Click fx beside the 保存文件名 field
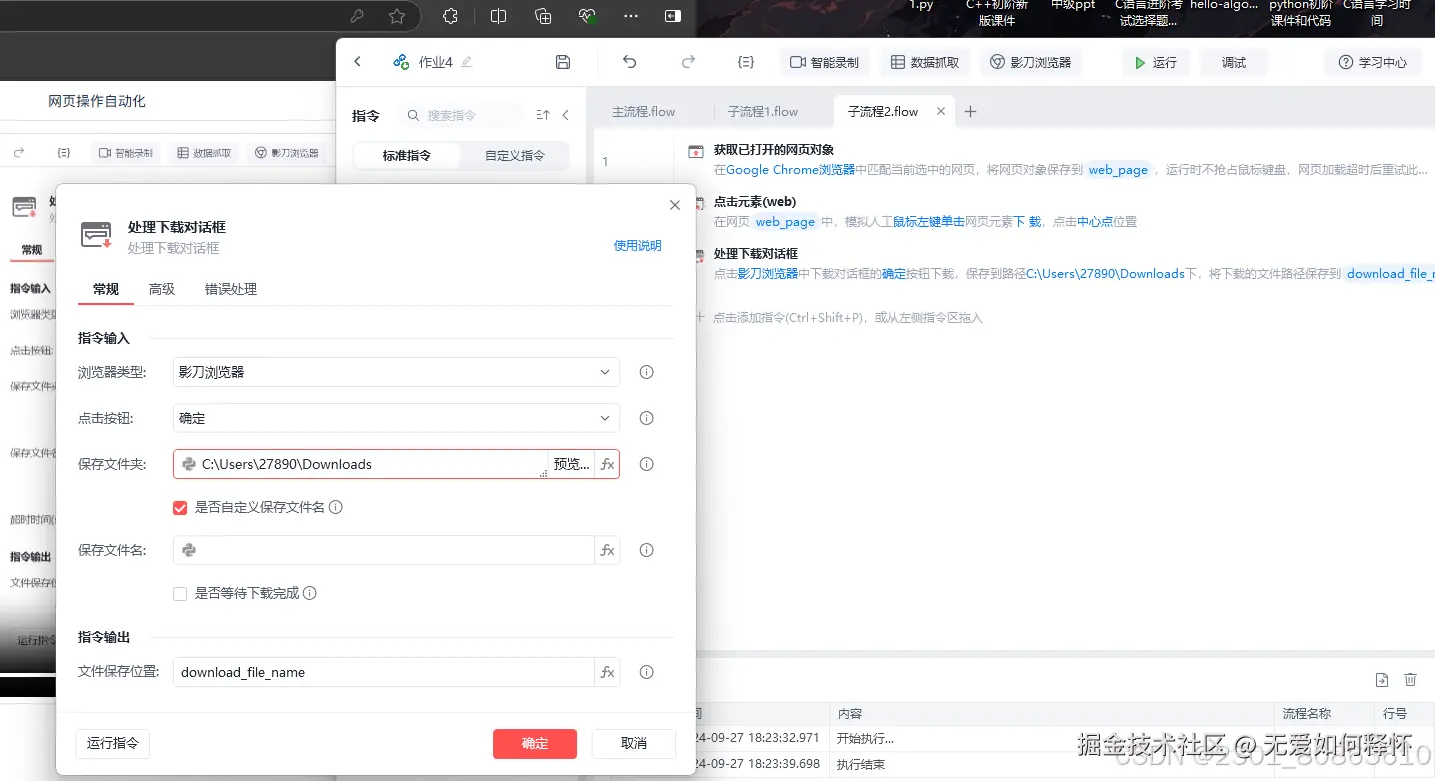The image size is (1435, 781). 607,549
